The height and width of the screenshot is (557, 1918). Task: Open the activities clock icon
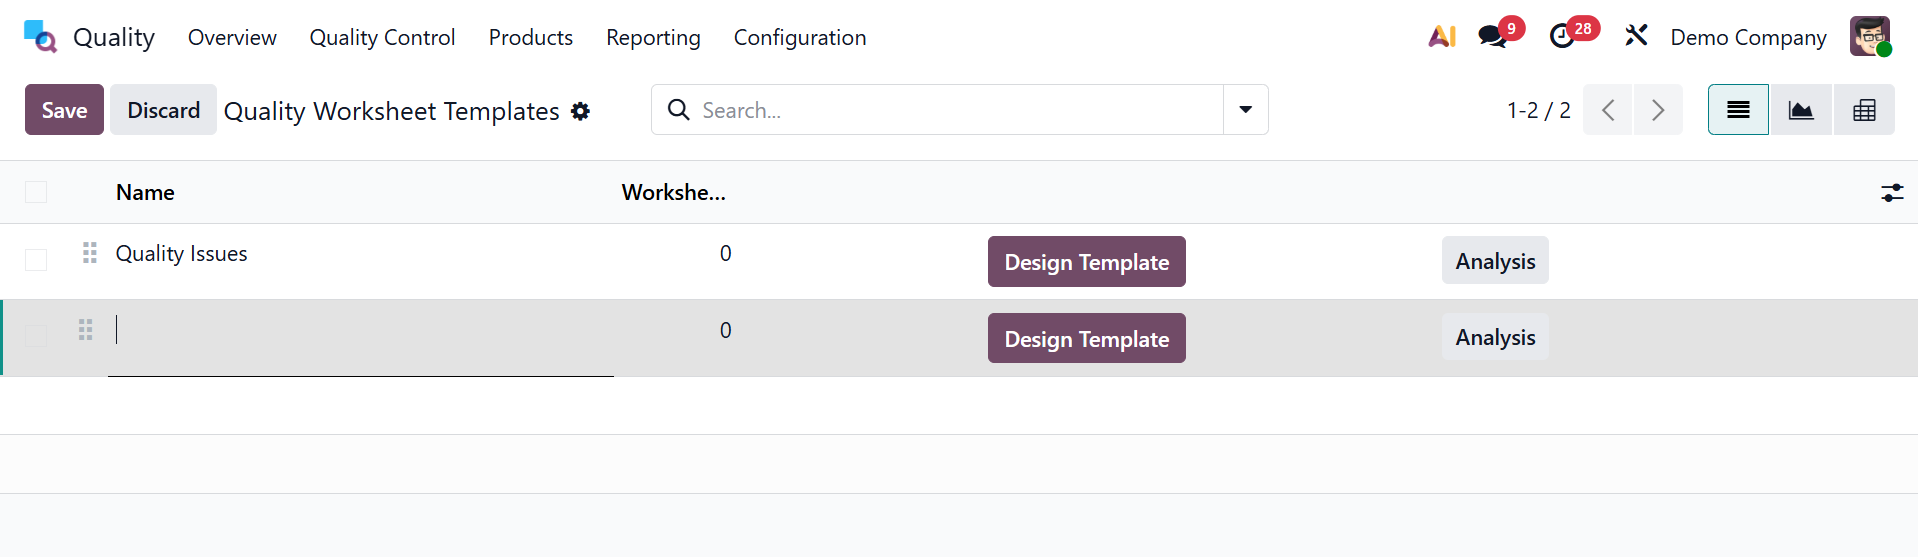1561,37
